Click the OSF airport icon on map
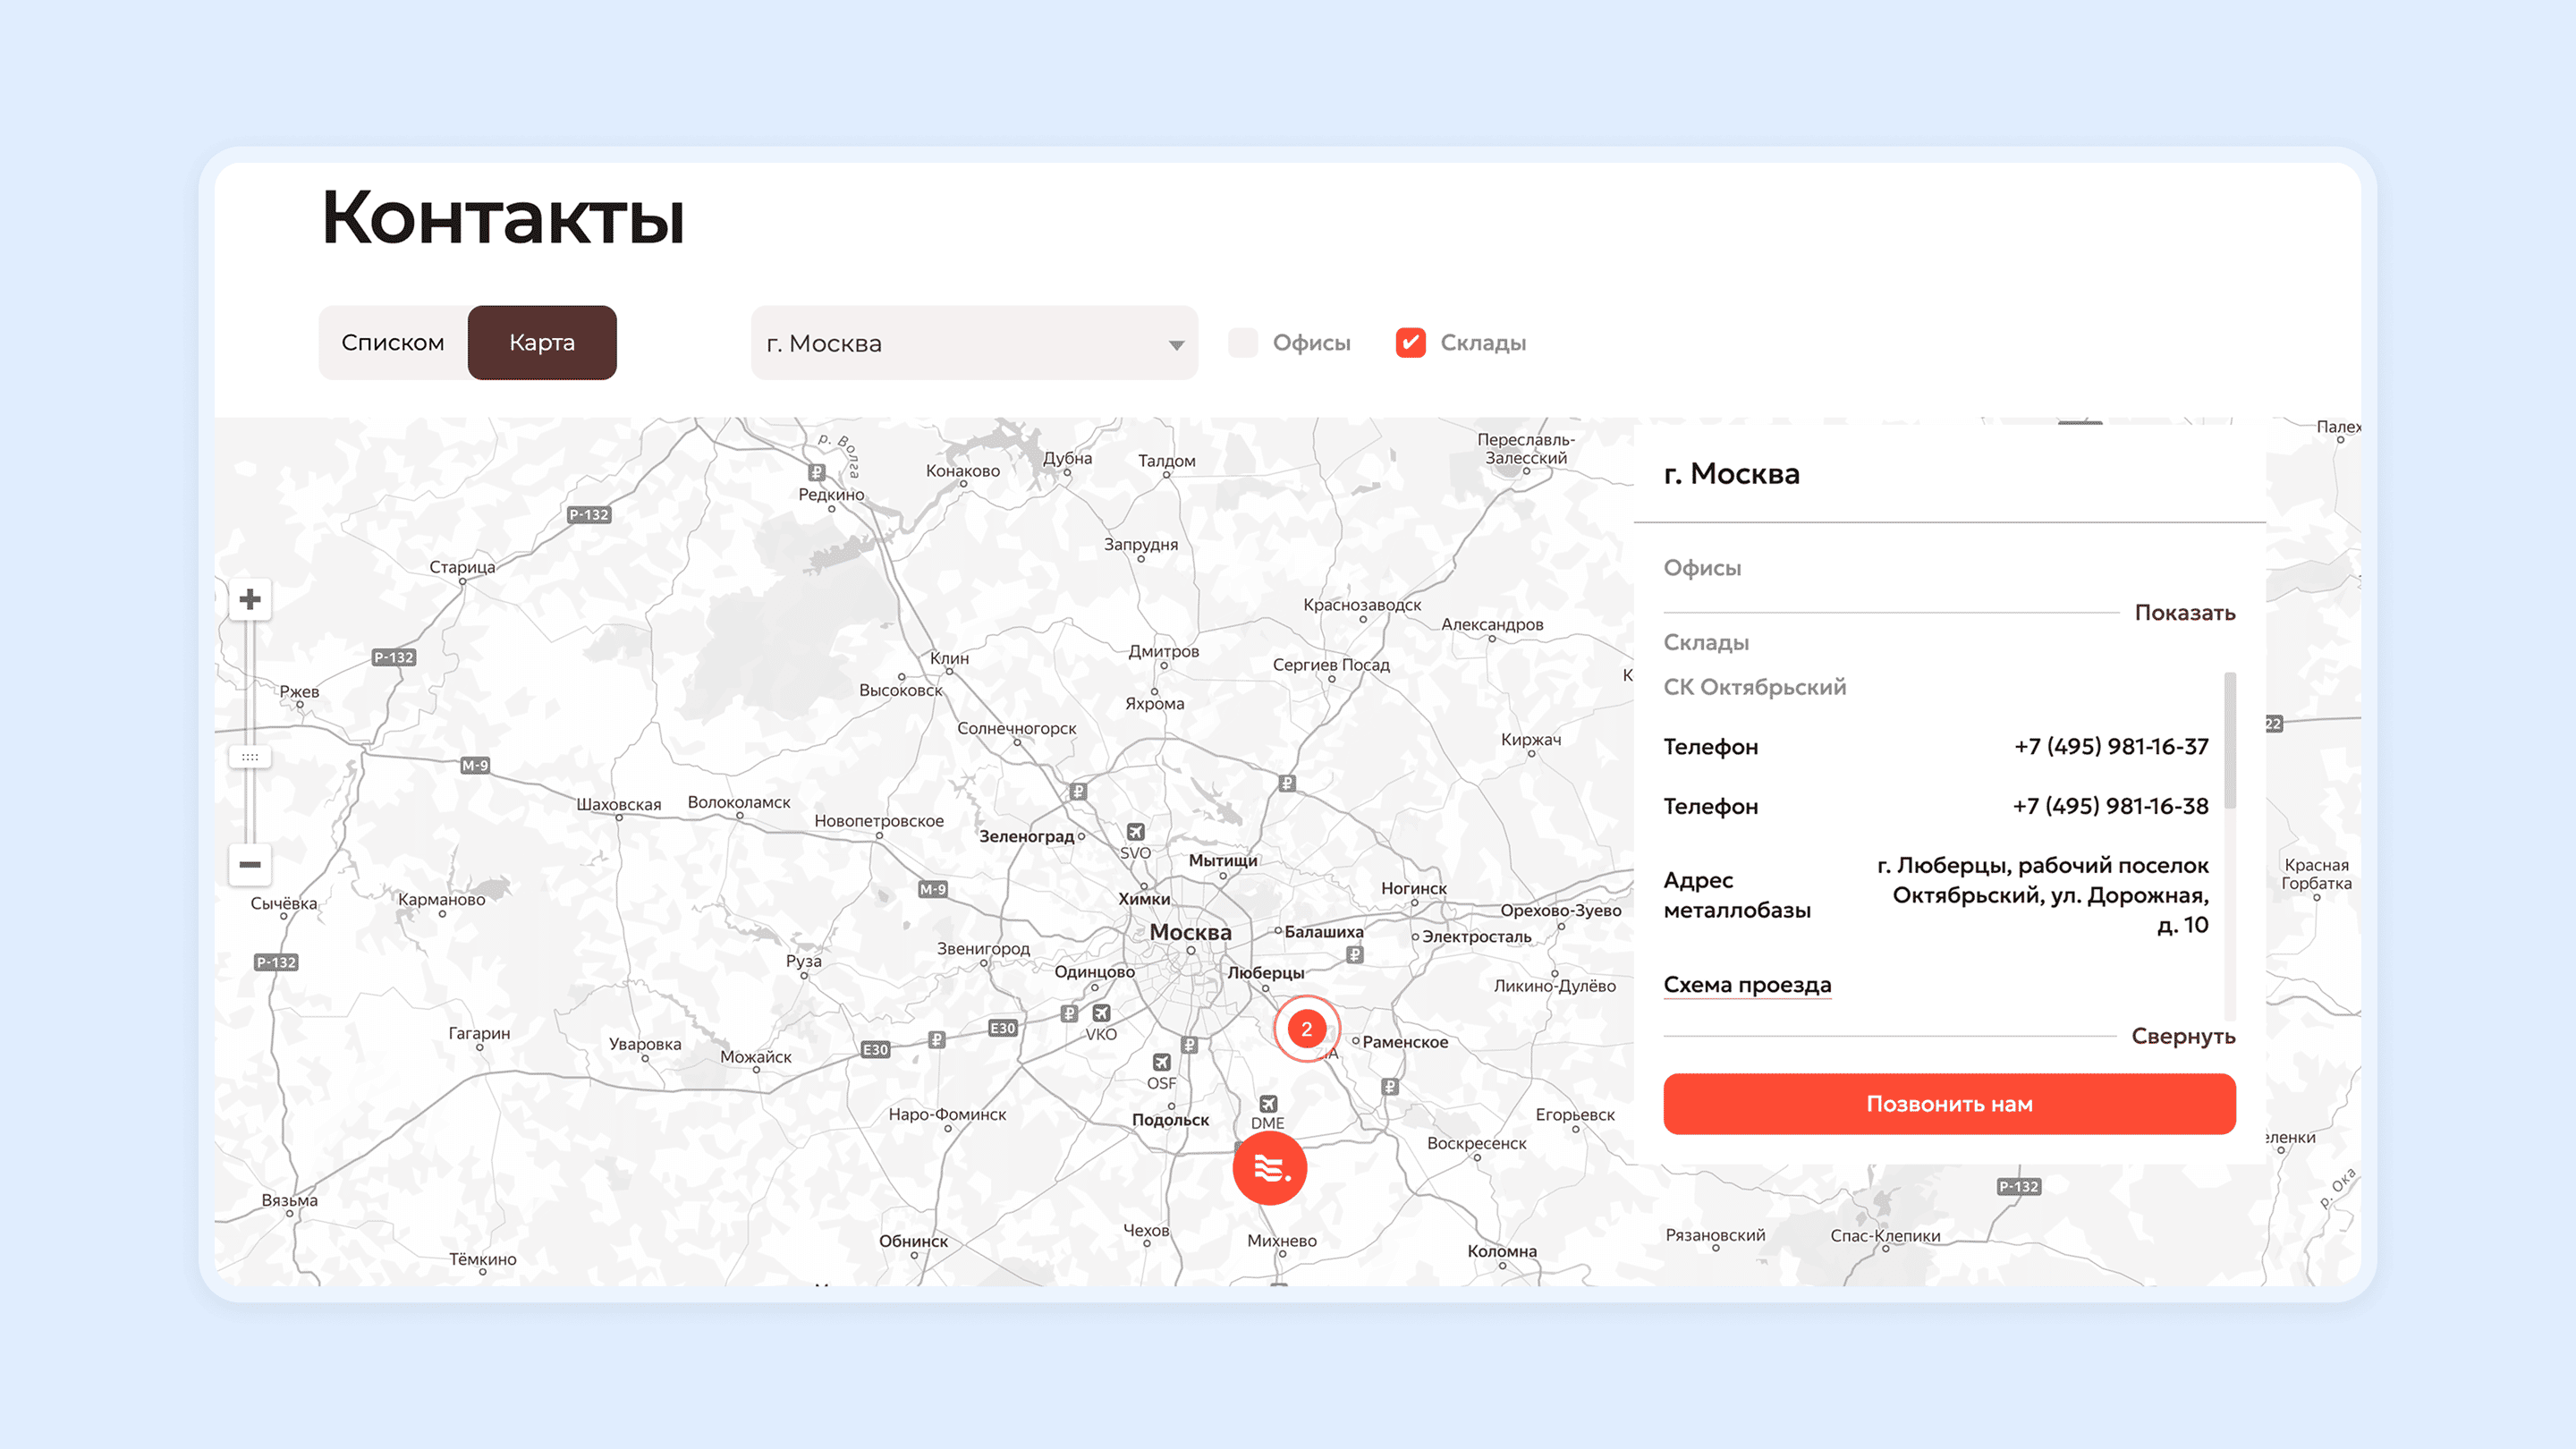 point(1161,1062)
